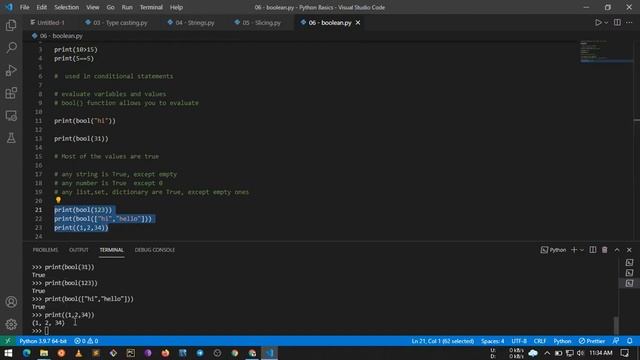
Task: Select Python 3.9.7 64-bit interpreter
Action: point(43,341)
